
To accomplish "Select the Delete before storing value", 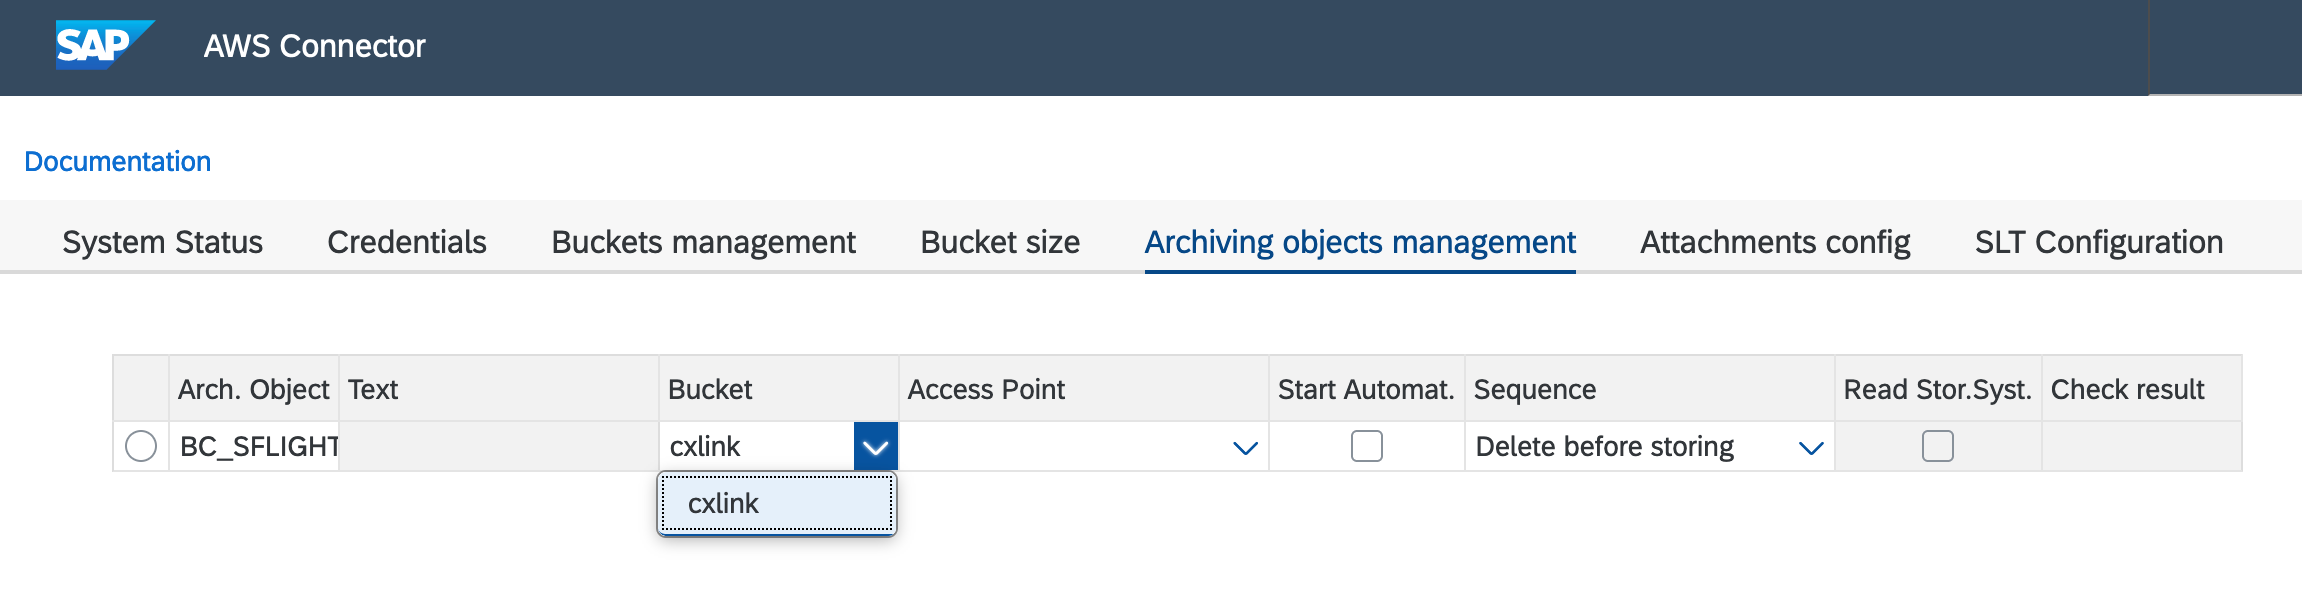I will (x=1605, y=447).
